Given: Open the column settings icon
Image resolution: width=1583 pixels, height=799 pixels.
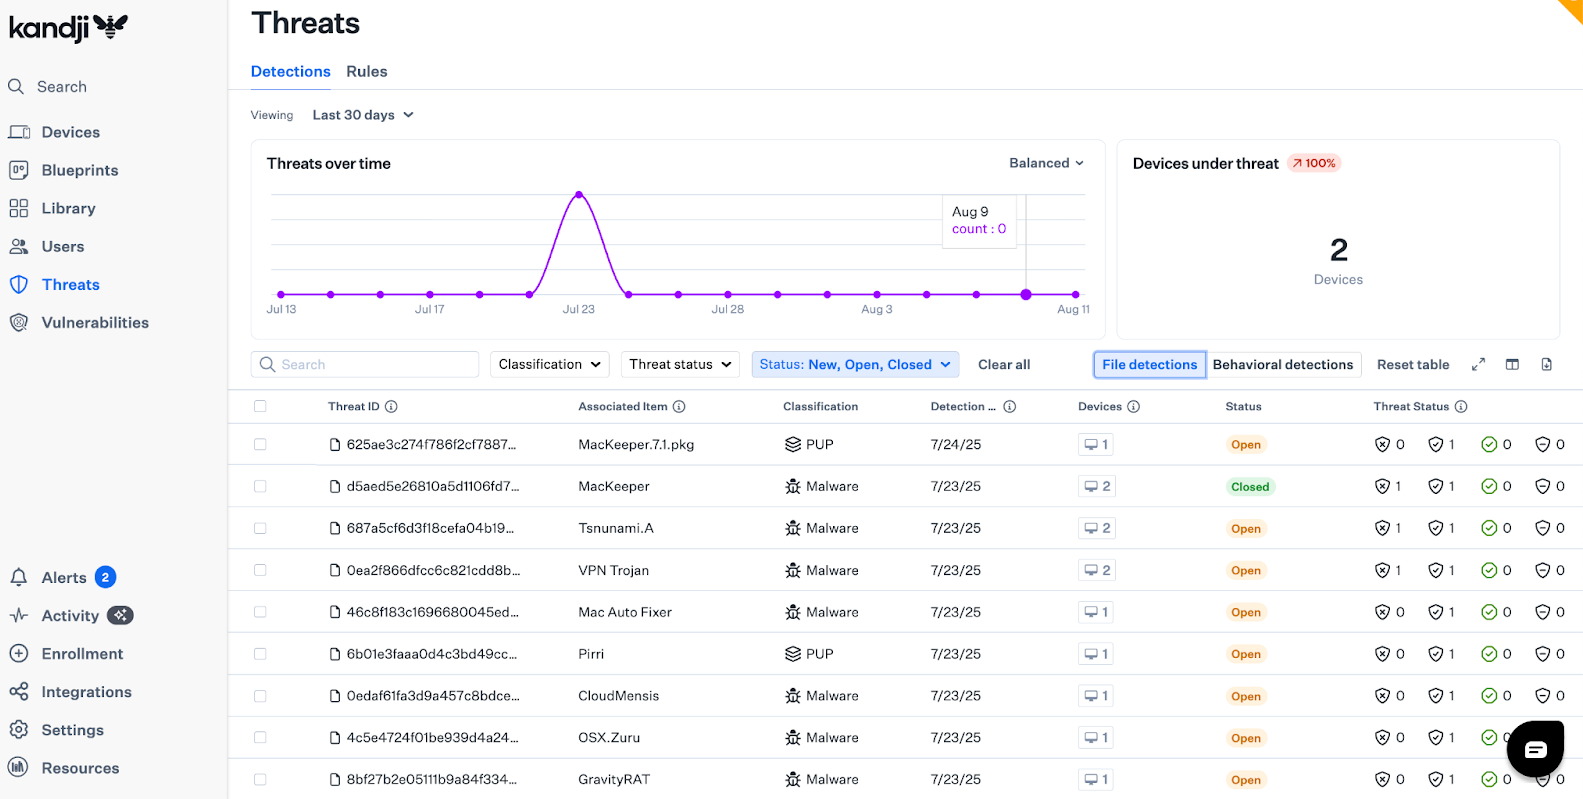Looking at the screenshot, I should pyautogui.click(x=1512, y=365).
